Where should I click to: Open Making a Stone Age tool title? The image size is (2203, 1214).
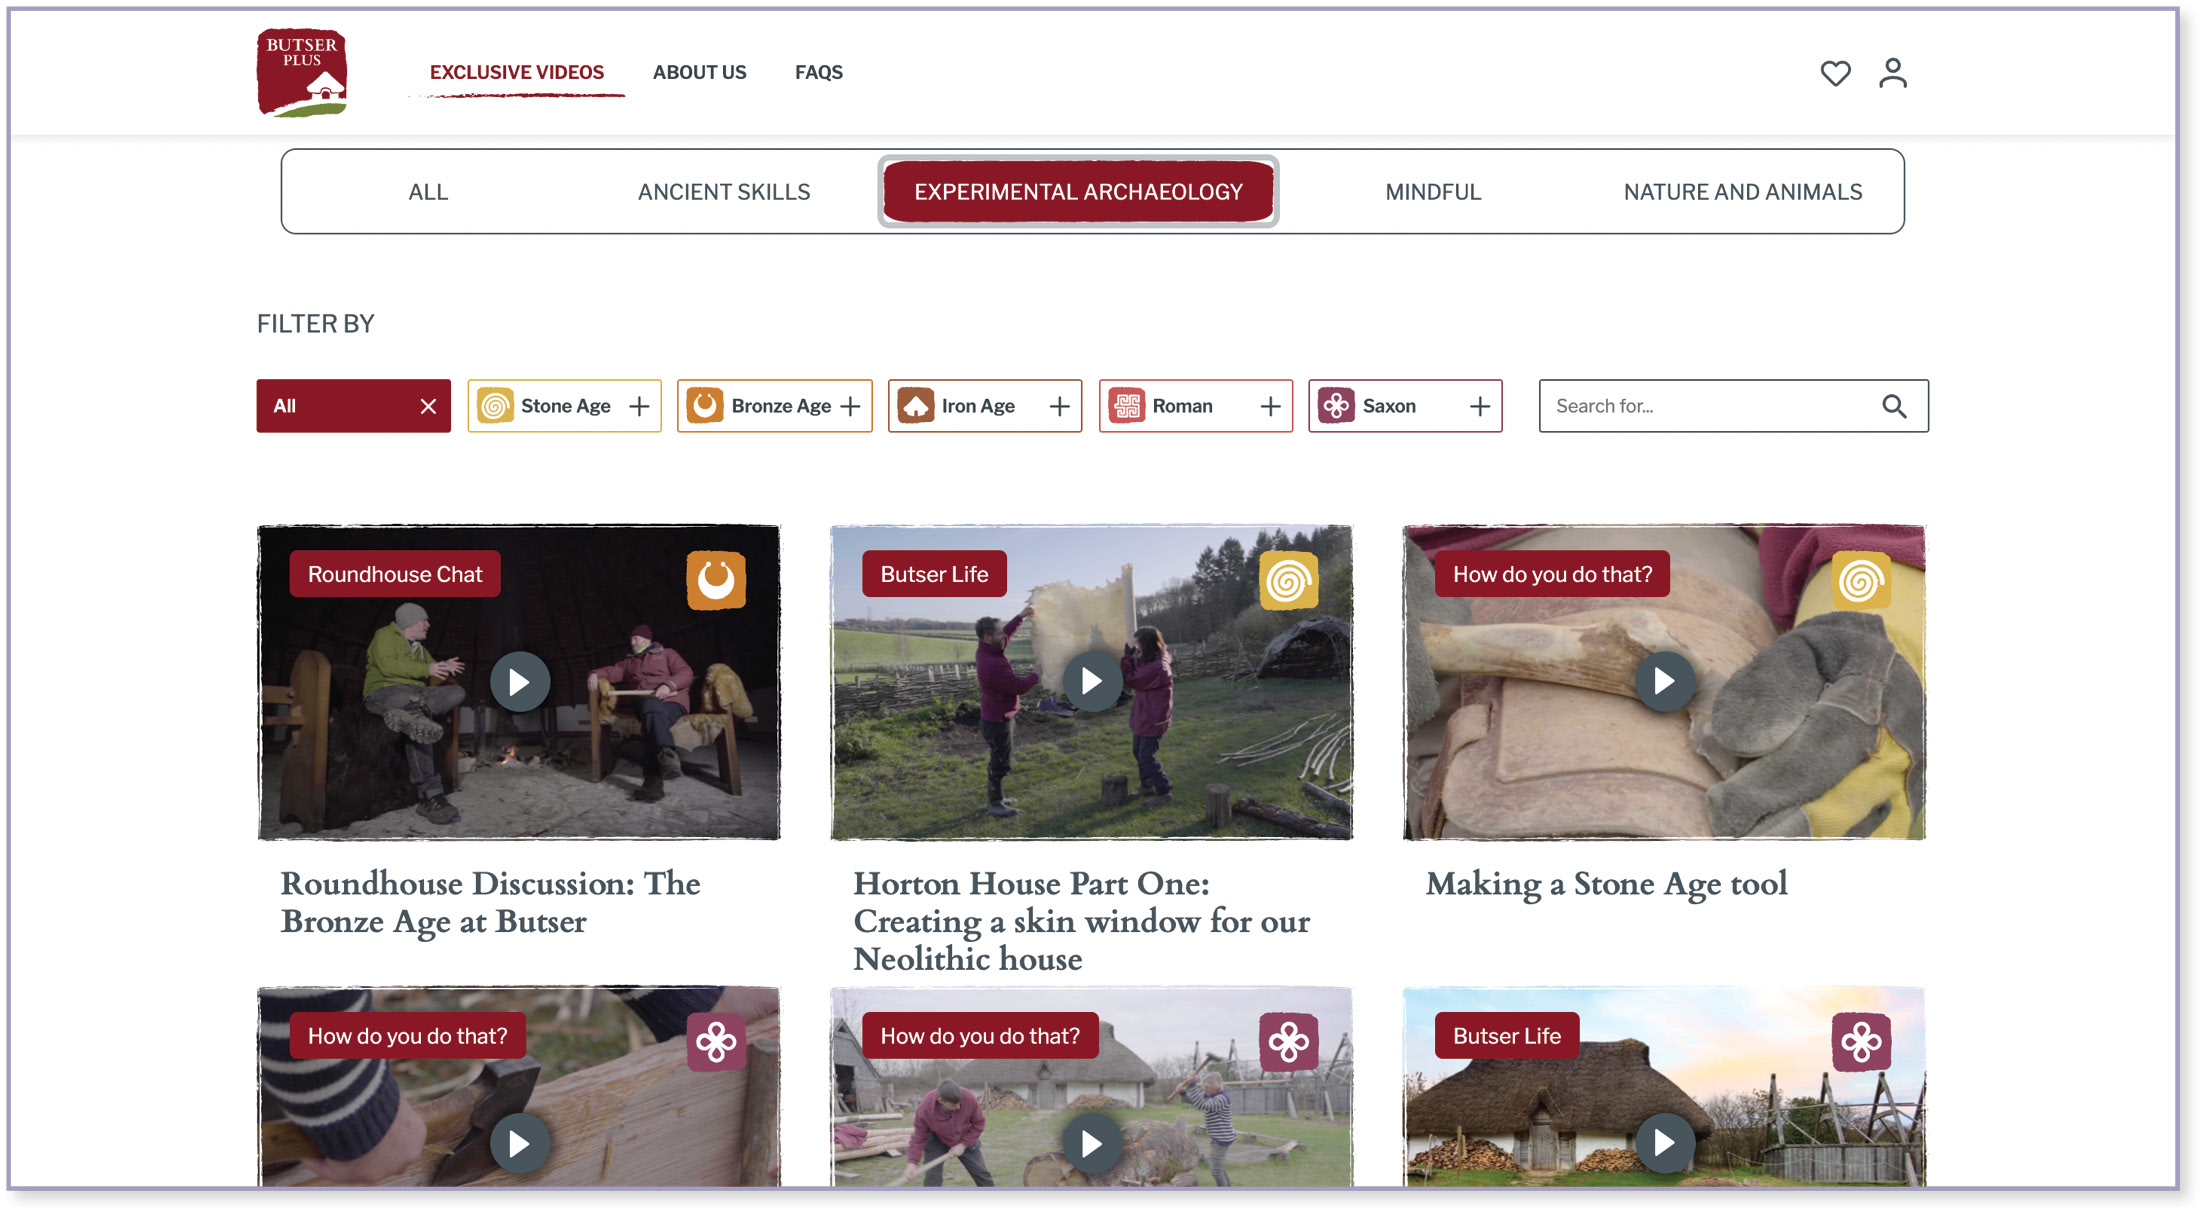(x=1606, y=884)
